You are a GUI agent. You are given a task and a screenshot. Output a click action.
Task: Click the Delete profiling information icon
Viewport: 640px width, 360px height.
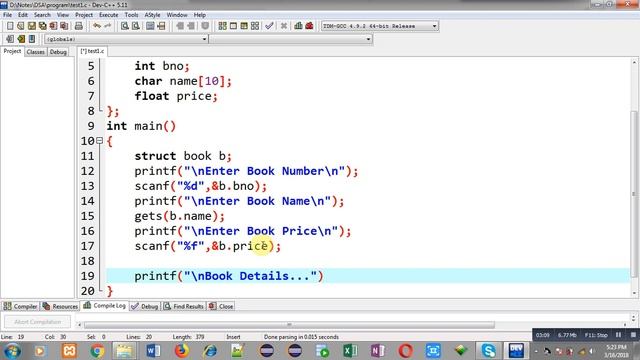pos(309,26)
